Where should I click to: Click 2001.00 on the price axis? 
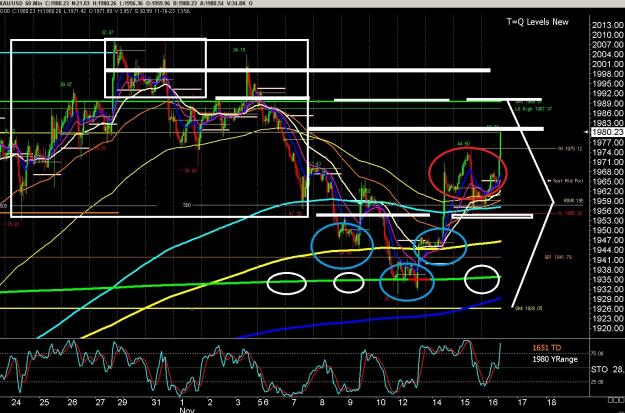click(608, 64)
